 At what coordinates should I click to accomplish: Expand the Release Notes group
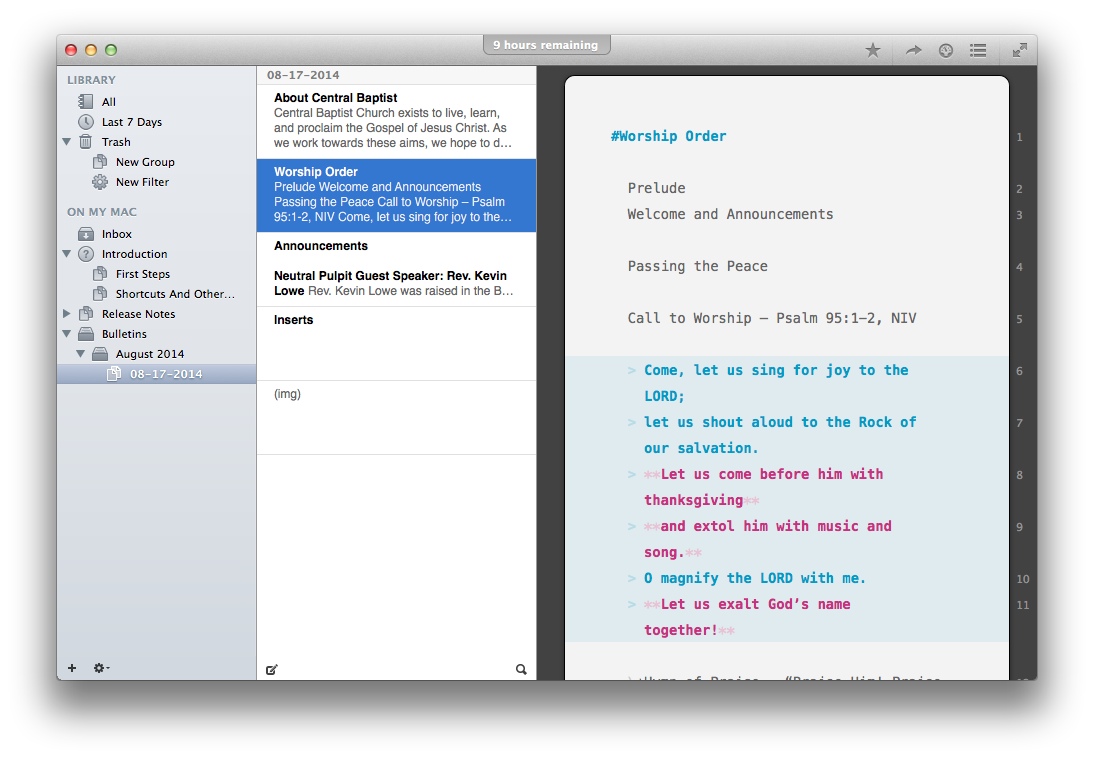[67, 314]
